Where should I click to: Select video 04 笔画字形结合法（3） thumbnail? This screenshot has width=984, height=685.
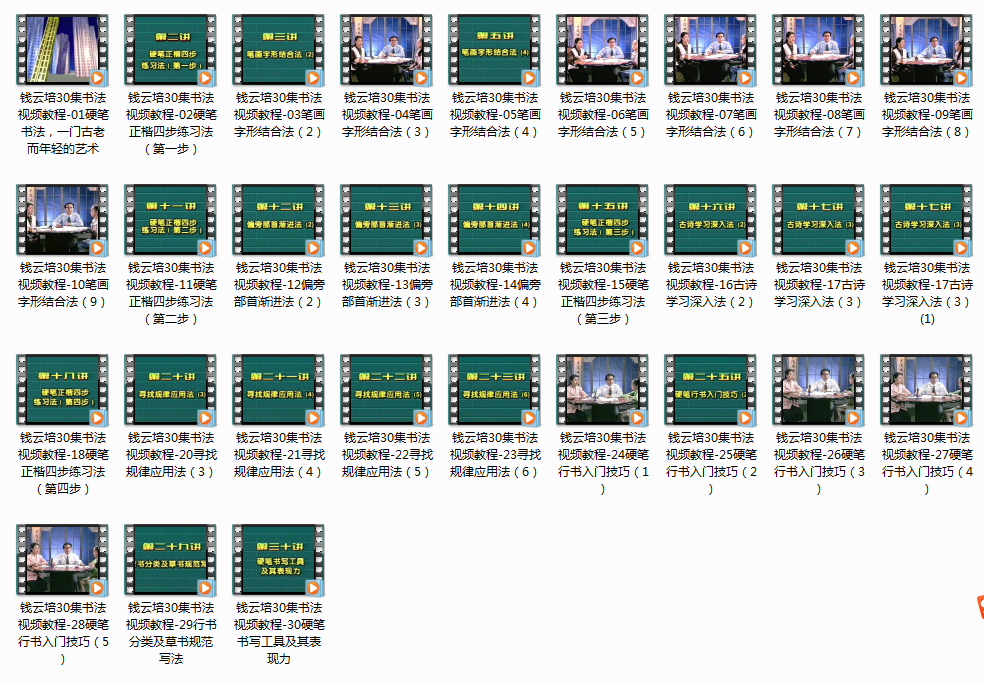[386, 50]
